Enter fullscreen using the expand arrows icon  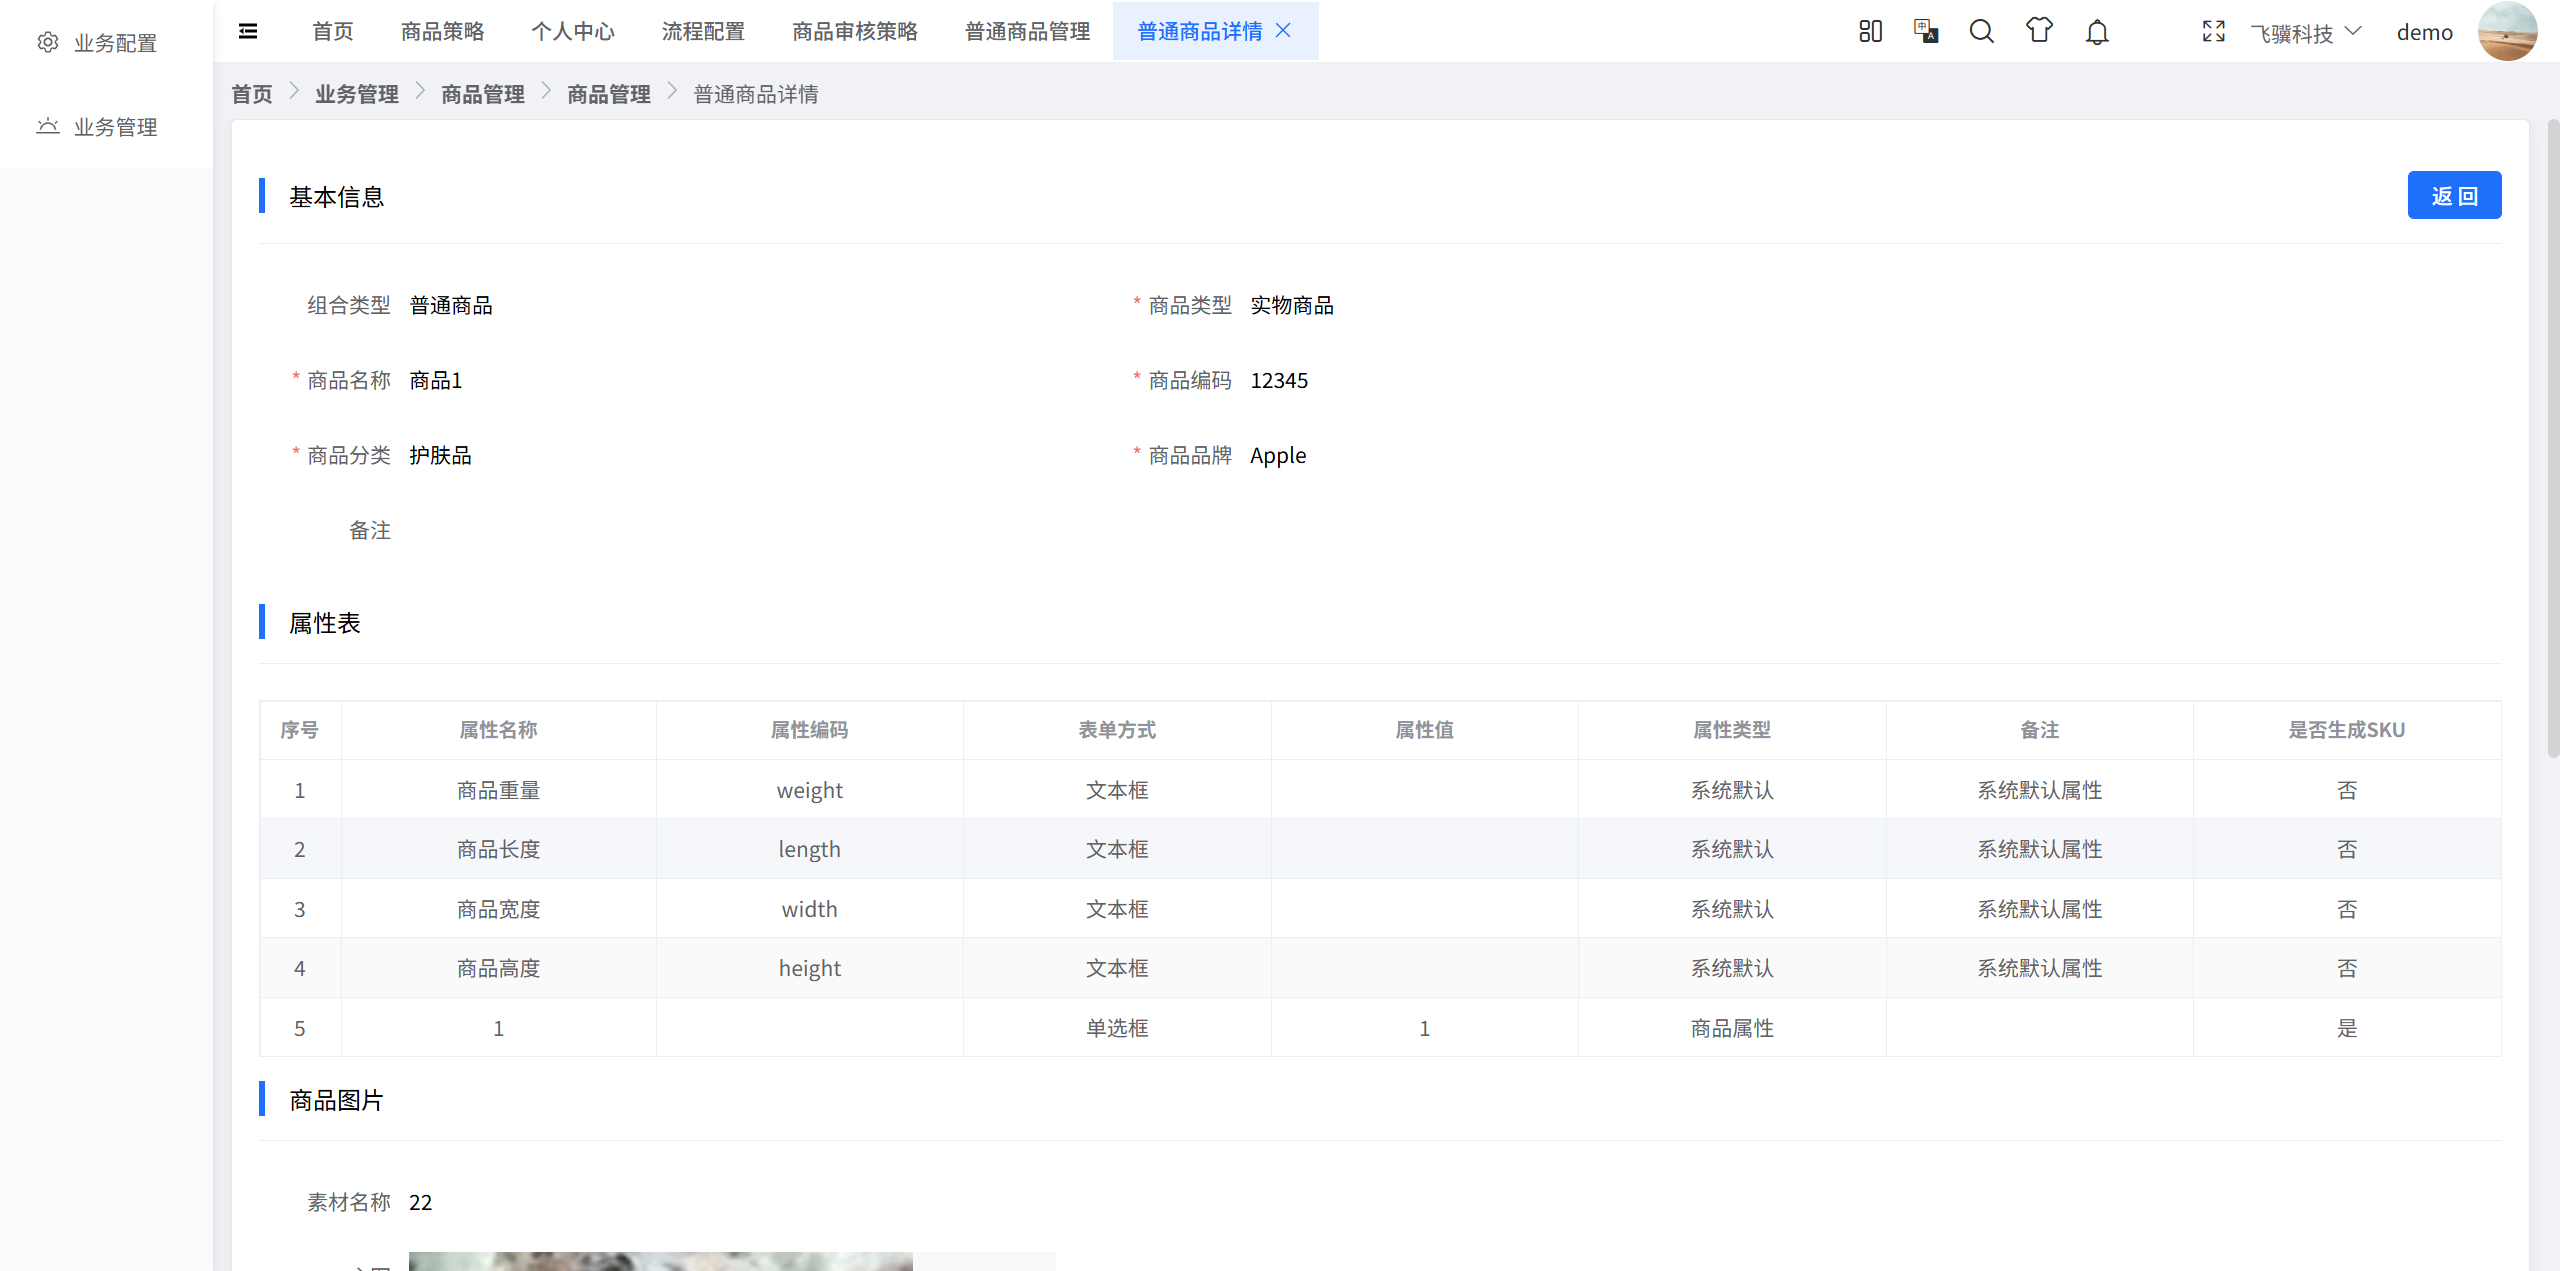coord(2213,31)
